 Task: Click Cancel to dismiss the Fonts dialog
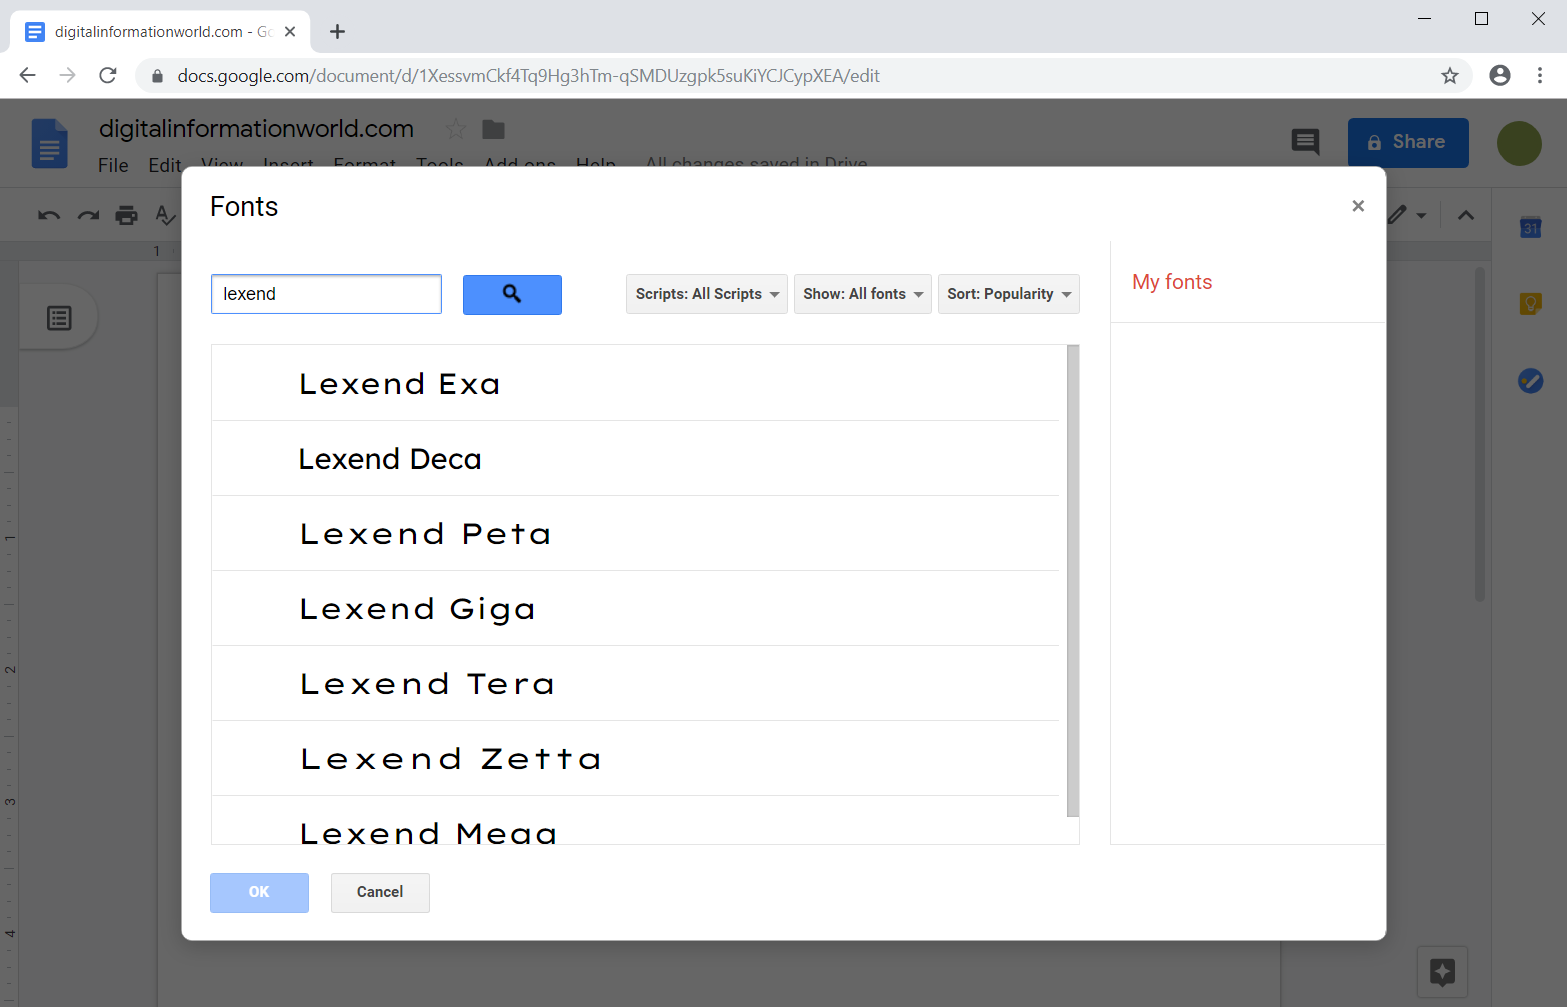[380, 892]
